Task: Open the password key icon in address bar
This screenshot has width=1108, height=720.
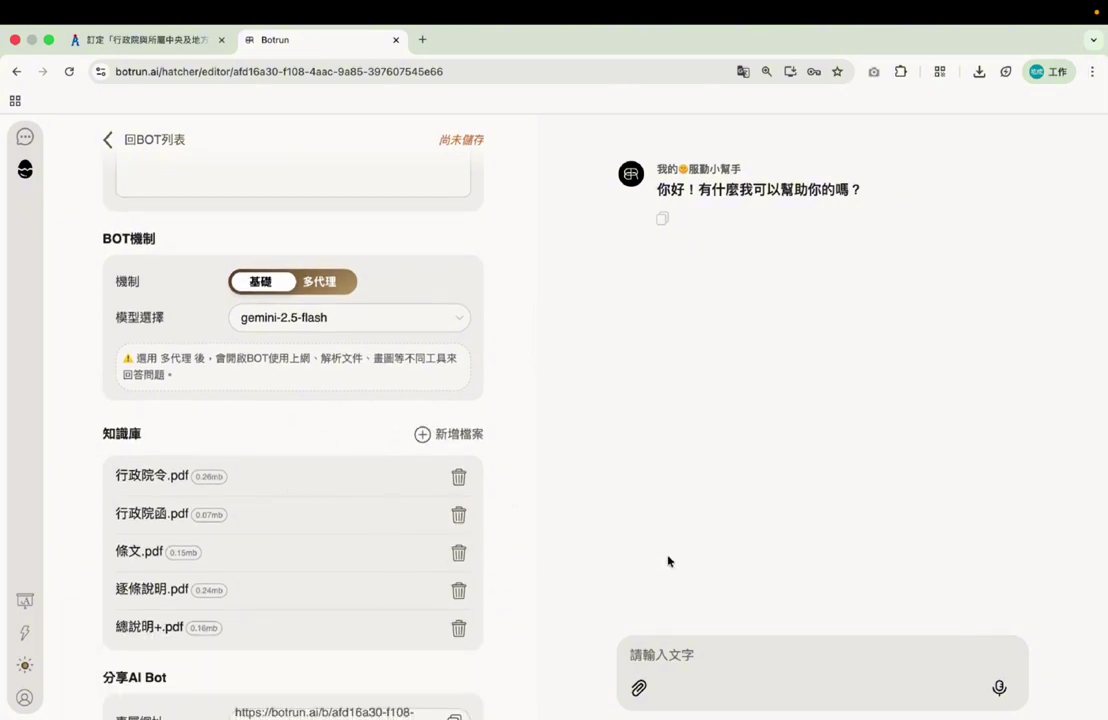Action: (814, 71)
